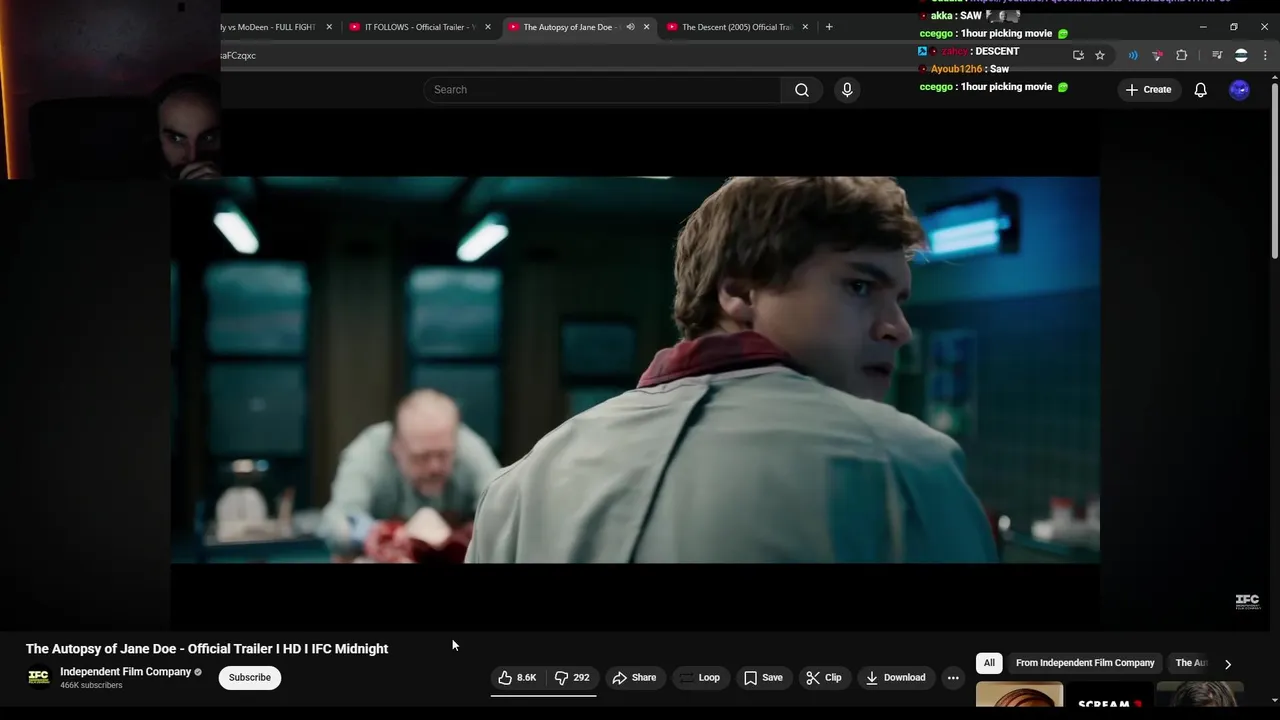Screen dimensions: 1280x720
Task: Share the Autopsy of Jane Doe trailer
Action: coord(634,678)
